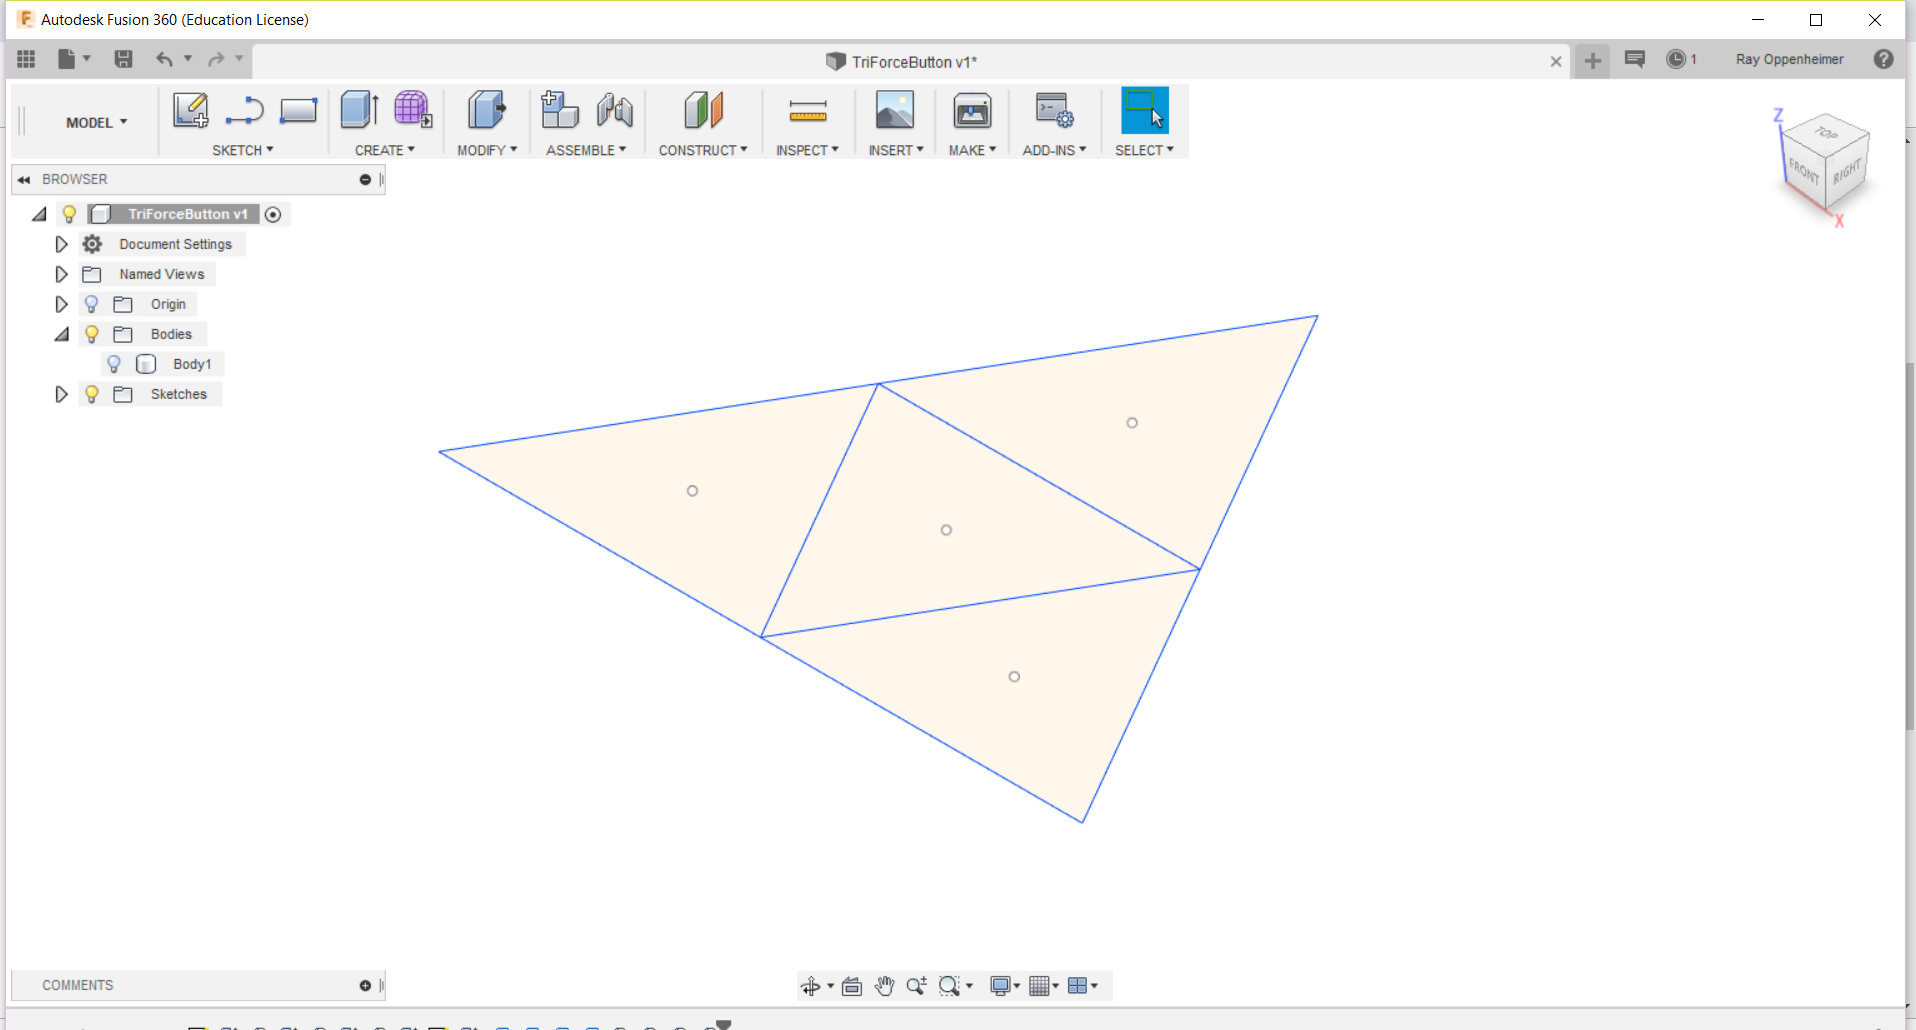Open the CONSTRUCT menu
Viewport: 1916px width, 1030px height.
tap(703, 150)
